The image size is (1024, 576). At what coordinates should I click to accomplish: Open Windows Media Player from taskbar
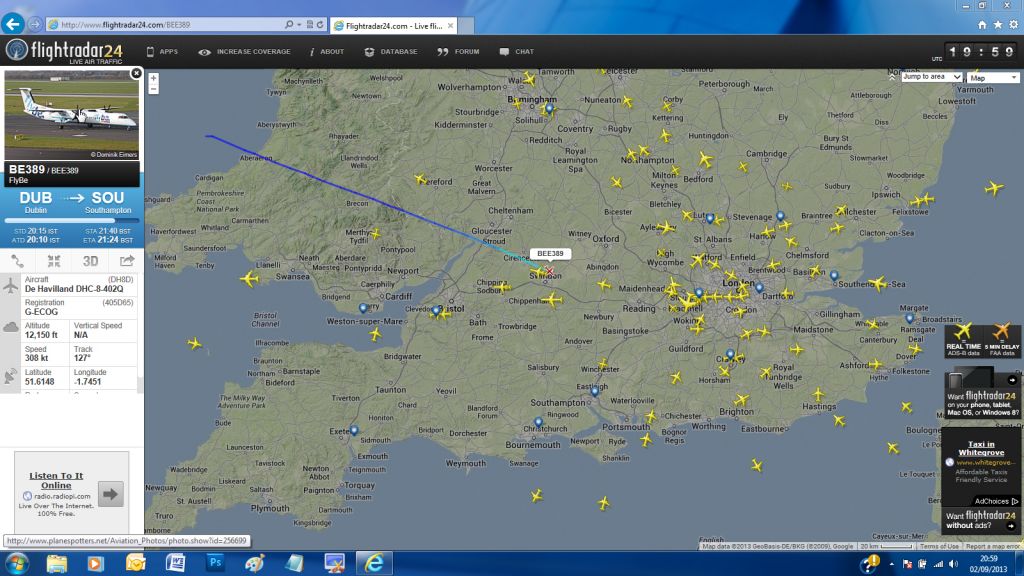[96, 563]
